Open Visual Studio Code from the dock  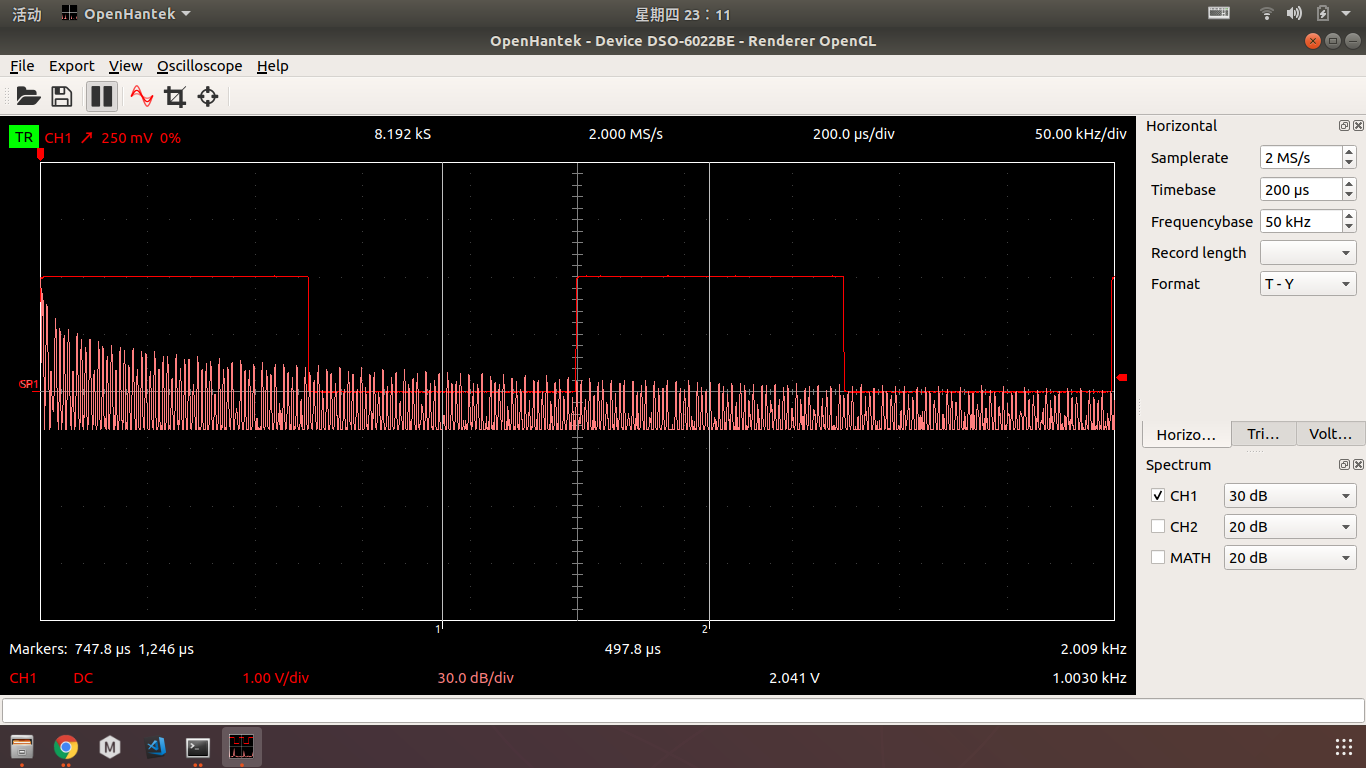tap(154, 746)
